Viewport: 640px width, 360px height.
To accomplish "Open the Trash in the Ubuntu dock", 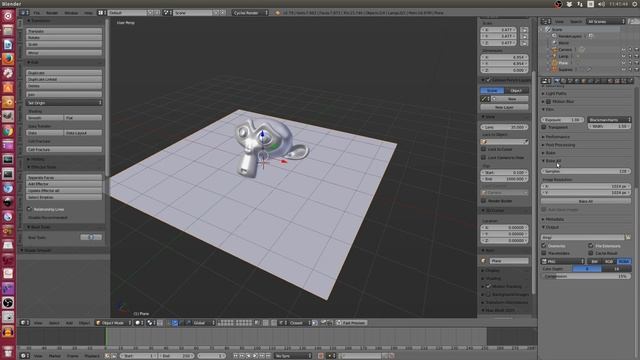I will coord(8,351).
